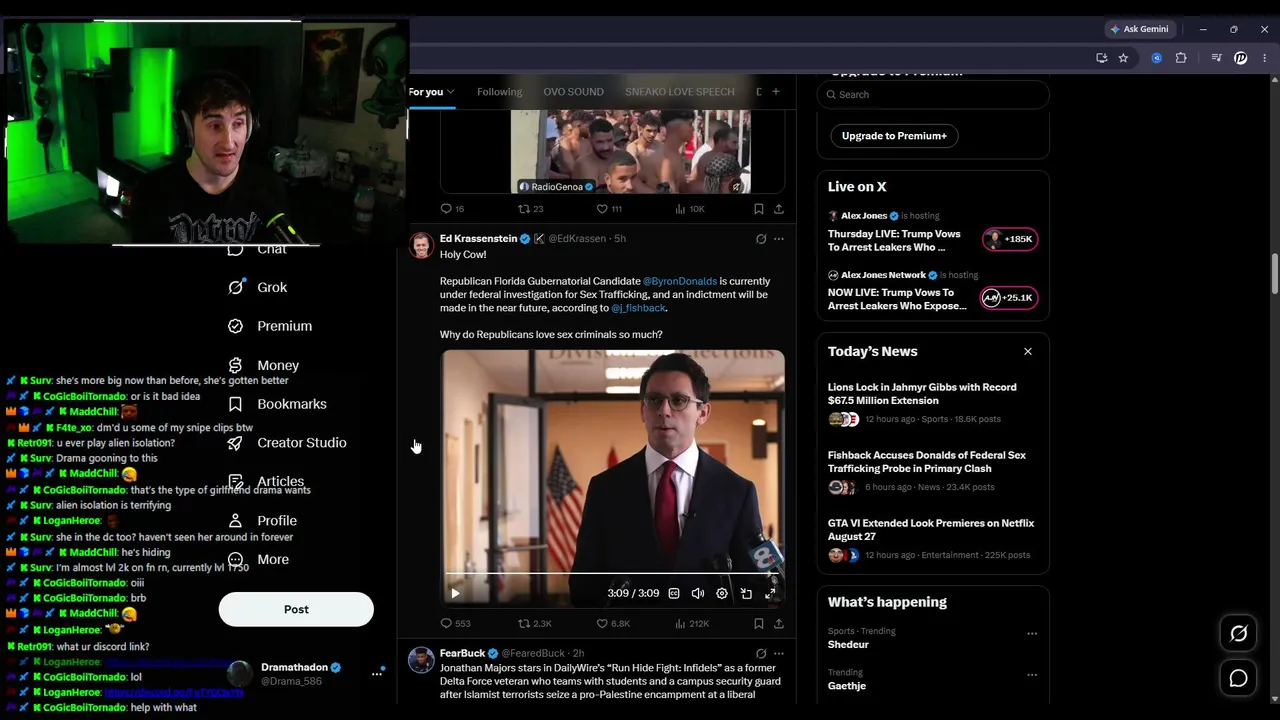
Task: Switch to the Following tab
Action: pyautogui.click(x=499, y=92)
